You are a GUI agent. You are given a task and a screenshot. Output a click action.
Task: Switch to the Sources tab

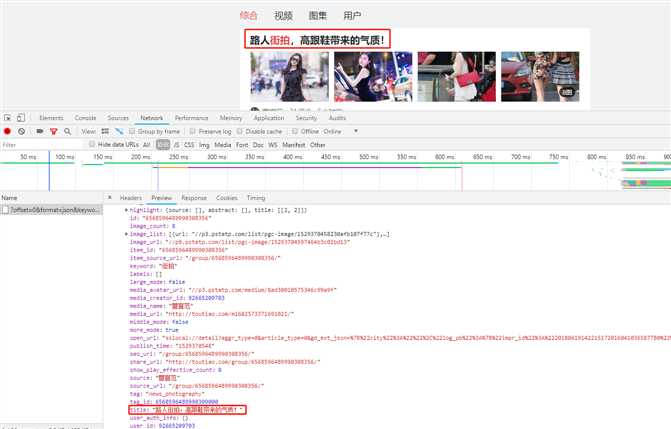(x=118, y=118)
